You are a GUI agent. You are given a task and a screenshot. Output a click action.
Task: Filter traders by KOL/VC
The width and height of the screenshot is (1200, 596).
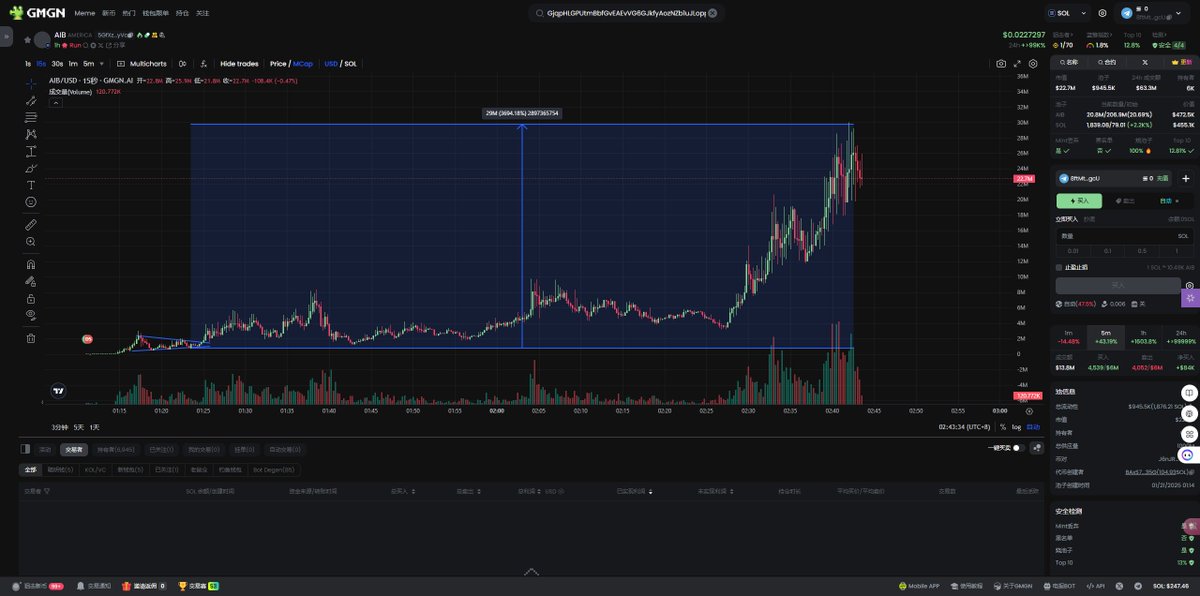pyautogui.click(x=96, y=469)
